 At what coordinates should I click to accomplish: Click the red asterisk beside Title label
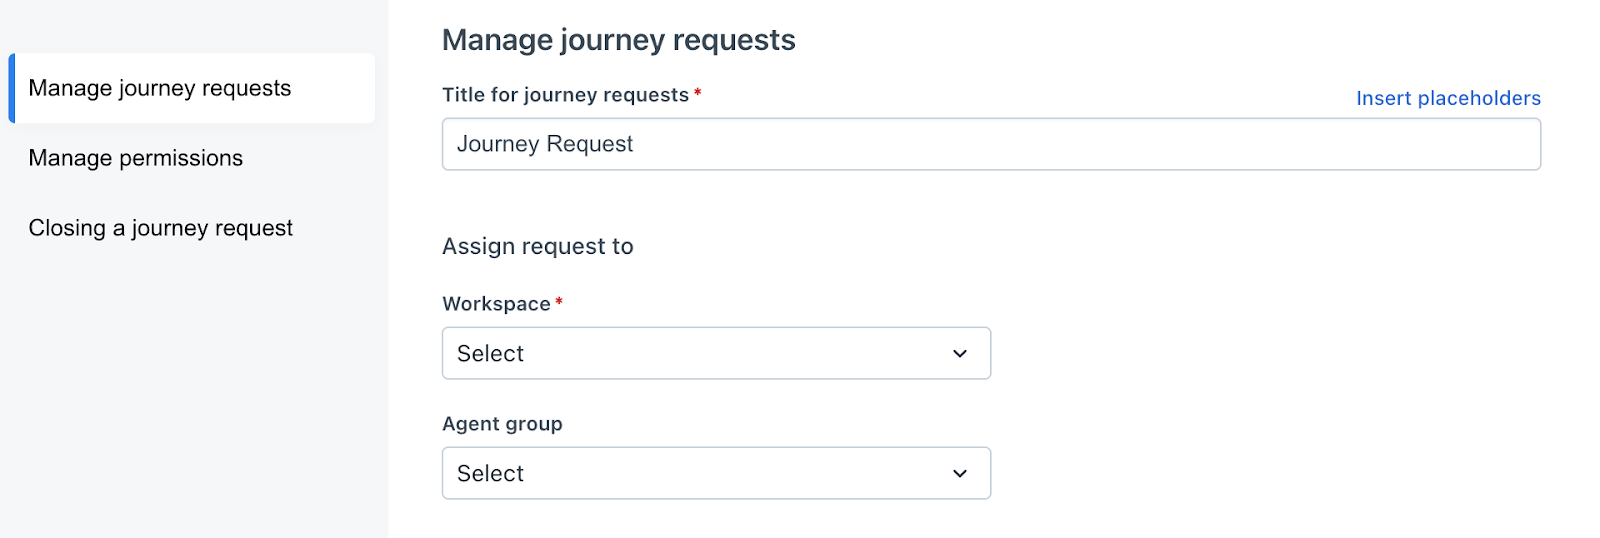coord(698,92)
